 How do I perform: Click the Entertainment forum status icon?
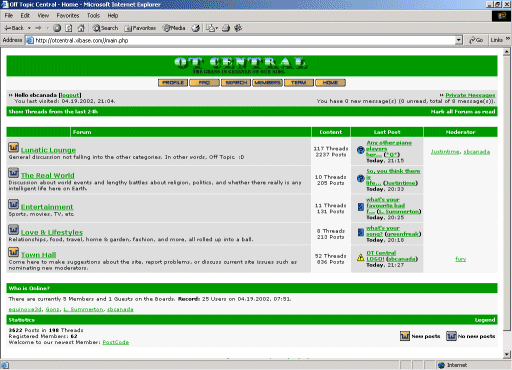pos(13,204)
